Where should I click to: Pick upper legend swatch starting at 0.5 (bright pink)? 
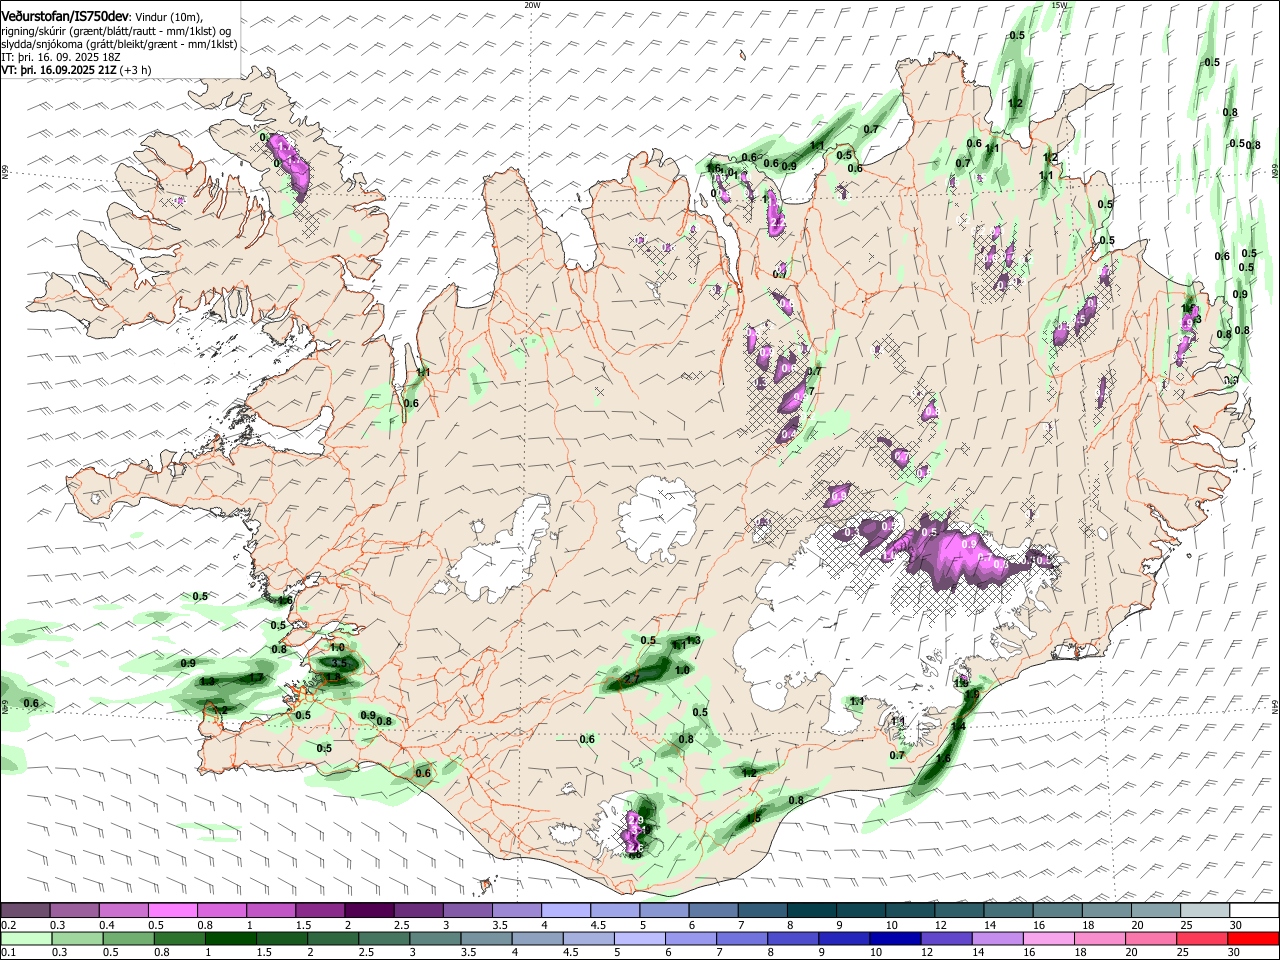[172, 910]
